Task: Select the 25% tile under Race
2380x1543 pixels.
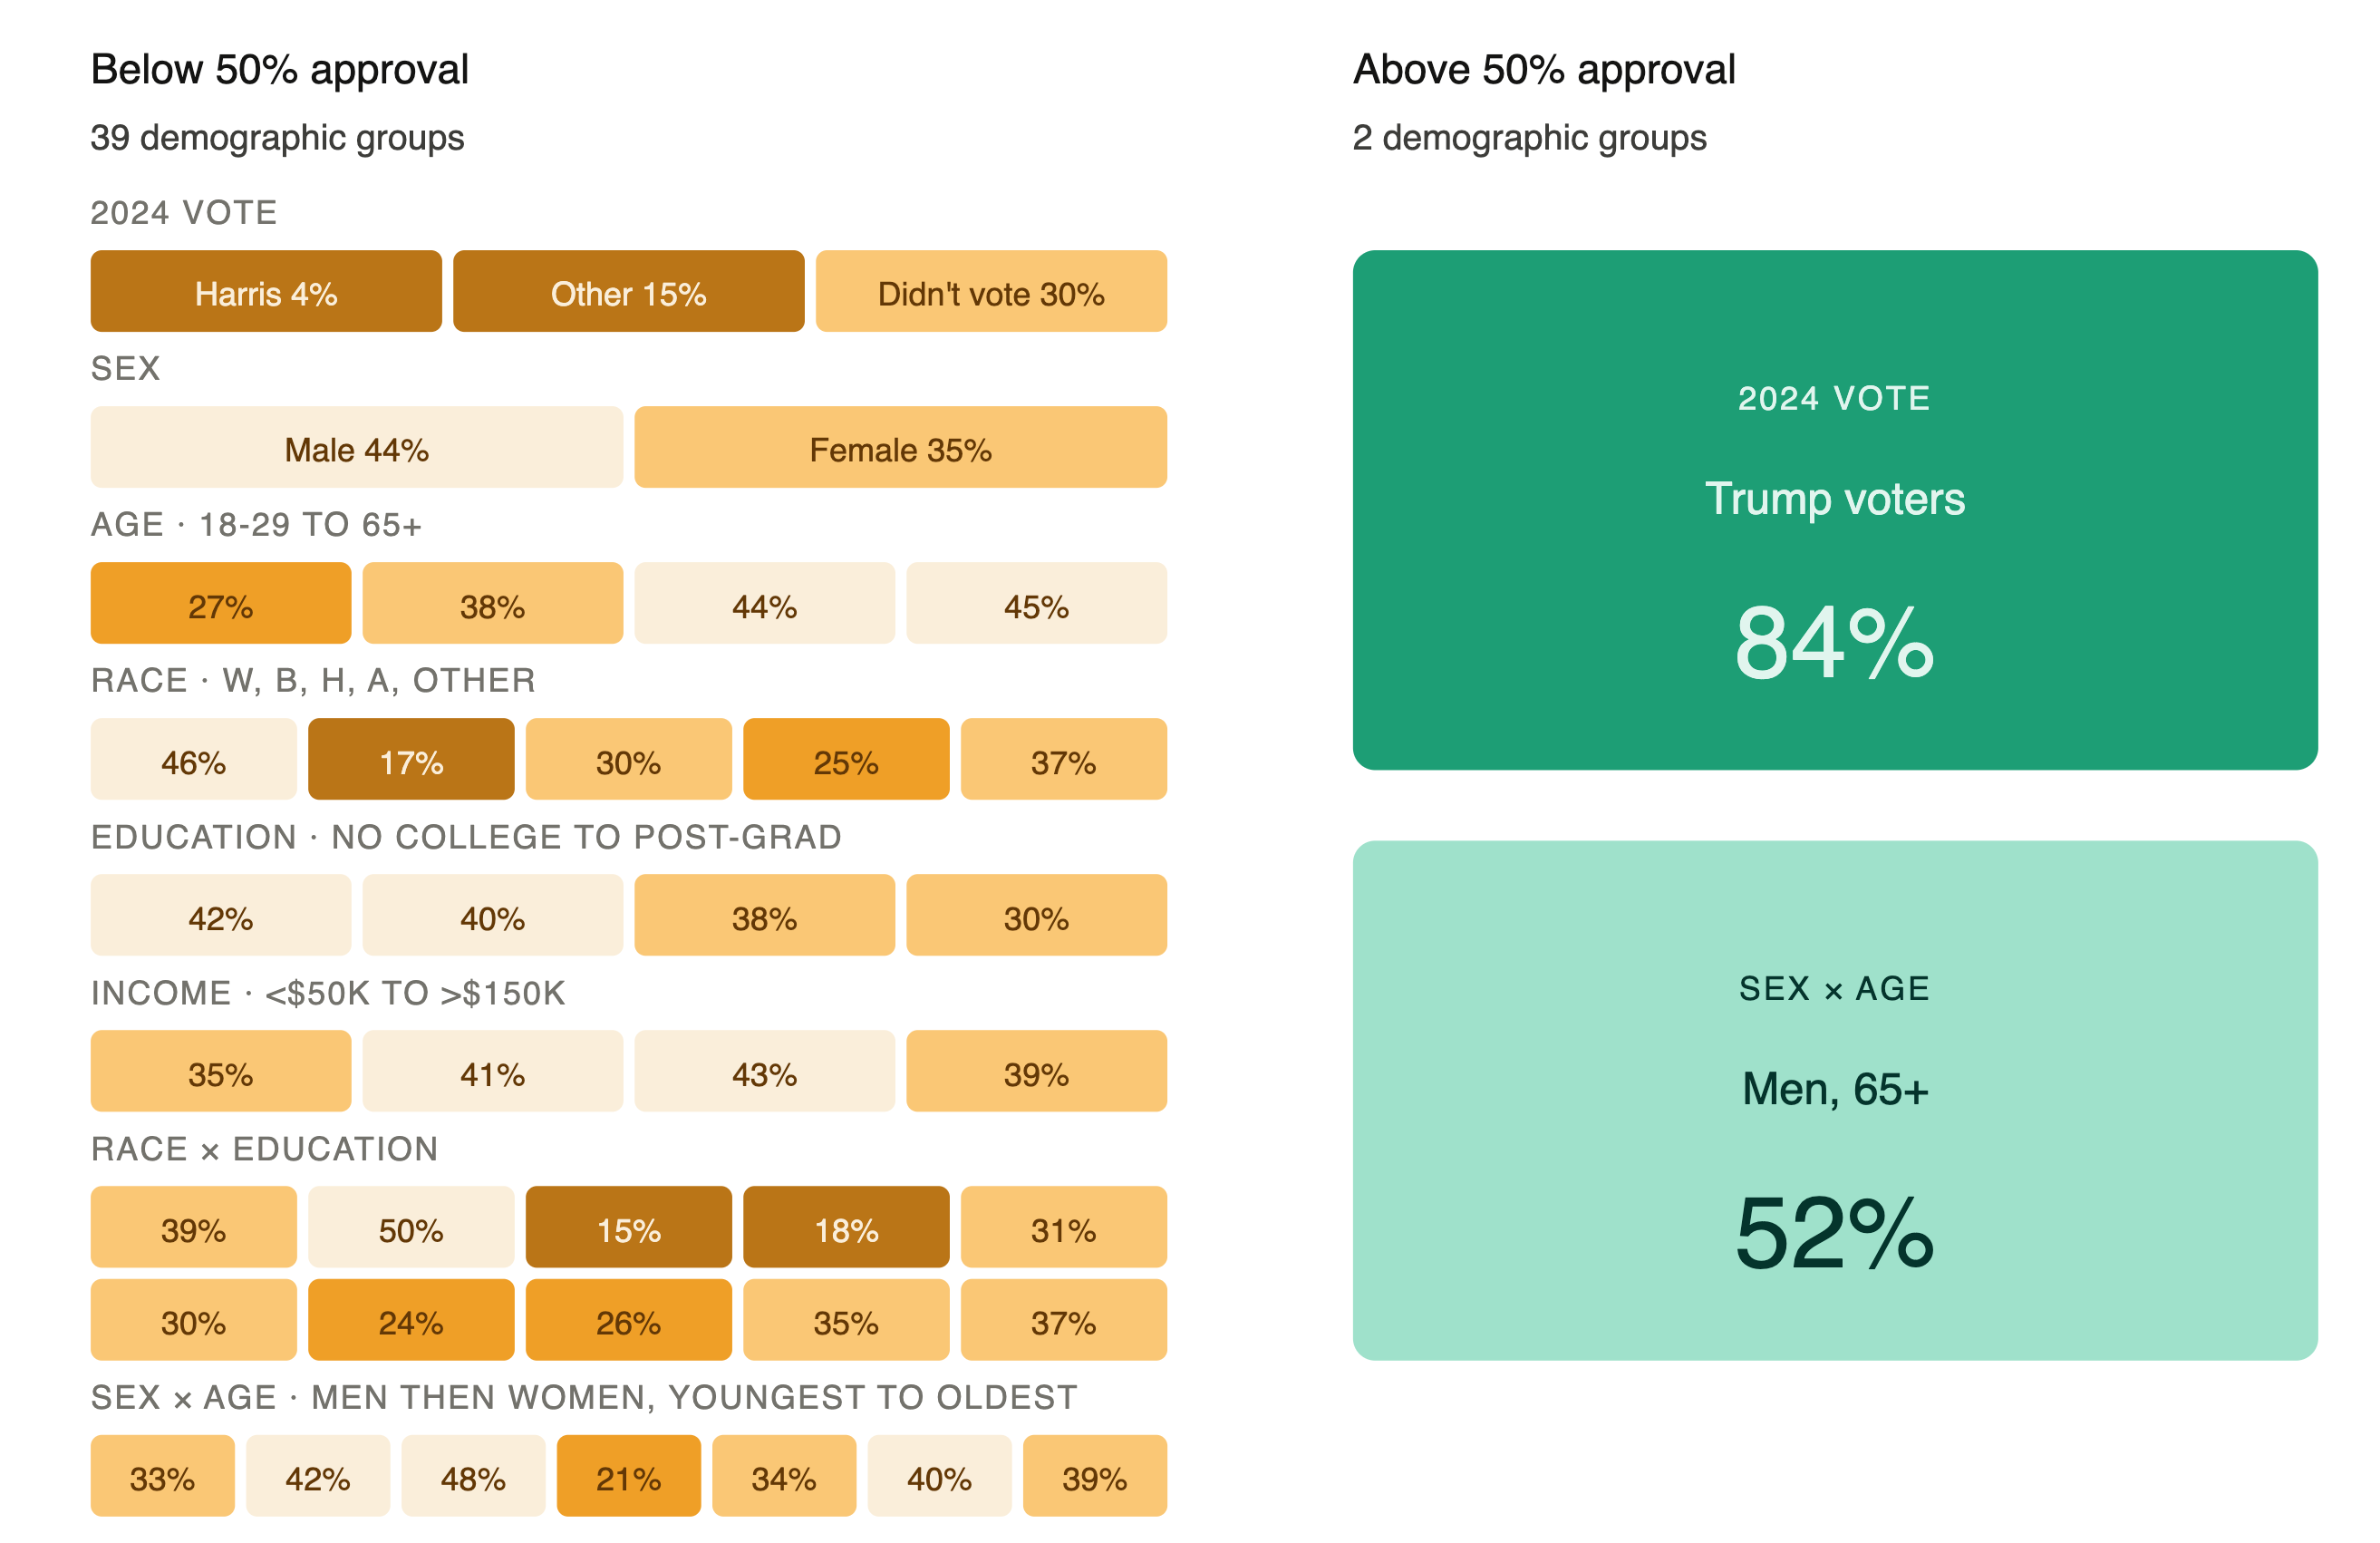Action: [846, 759]
